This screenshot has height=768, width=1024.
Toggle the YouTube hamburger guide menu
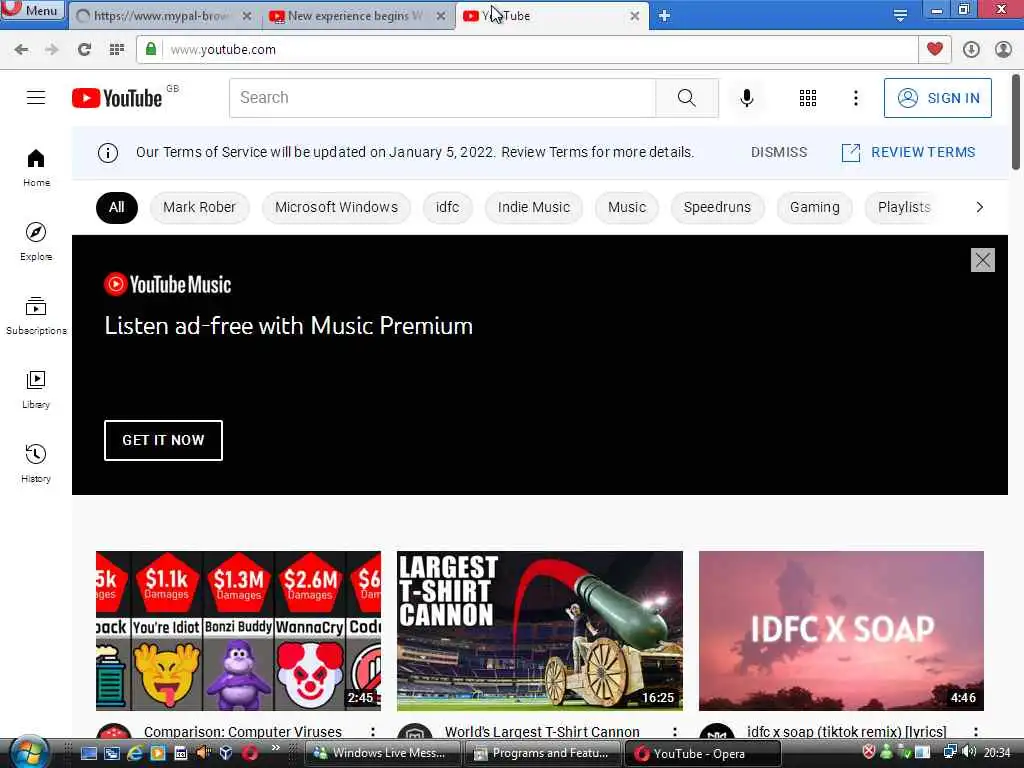36,98
